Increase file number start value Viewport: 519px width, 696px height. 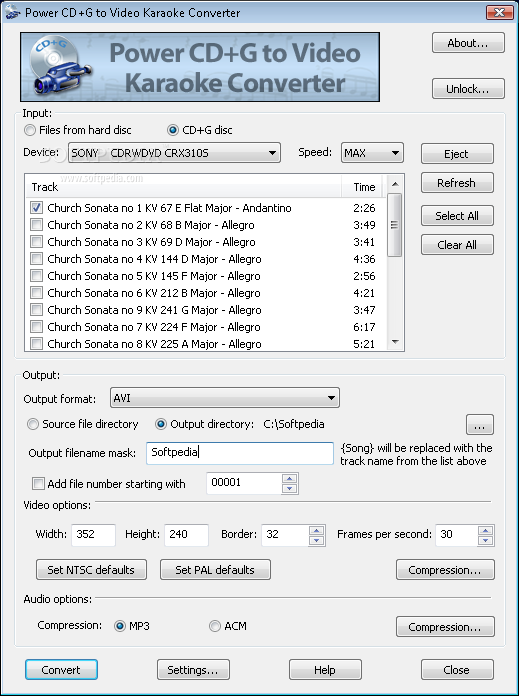289,478
